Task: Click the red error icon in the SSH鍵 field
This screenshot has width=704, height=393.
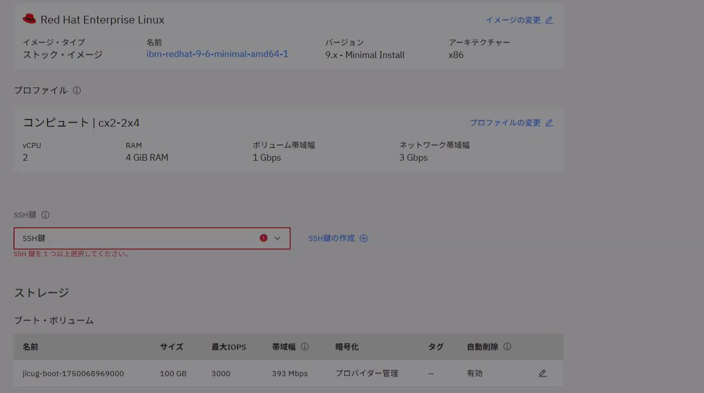Action: click(x=264, y=238)
